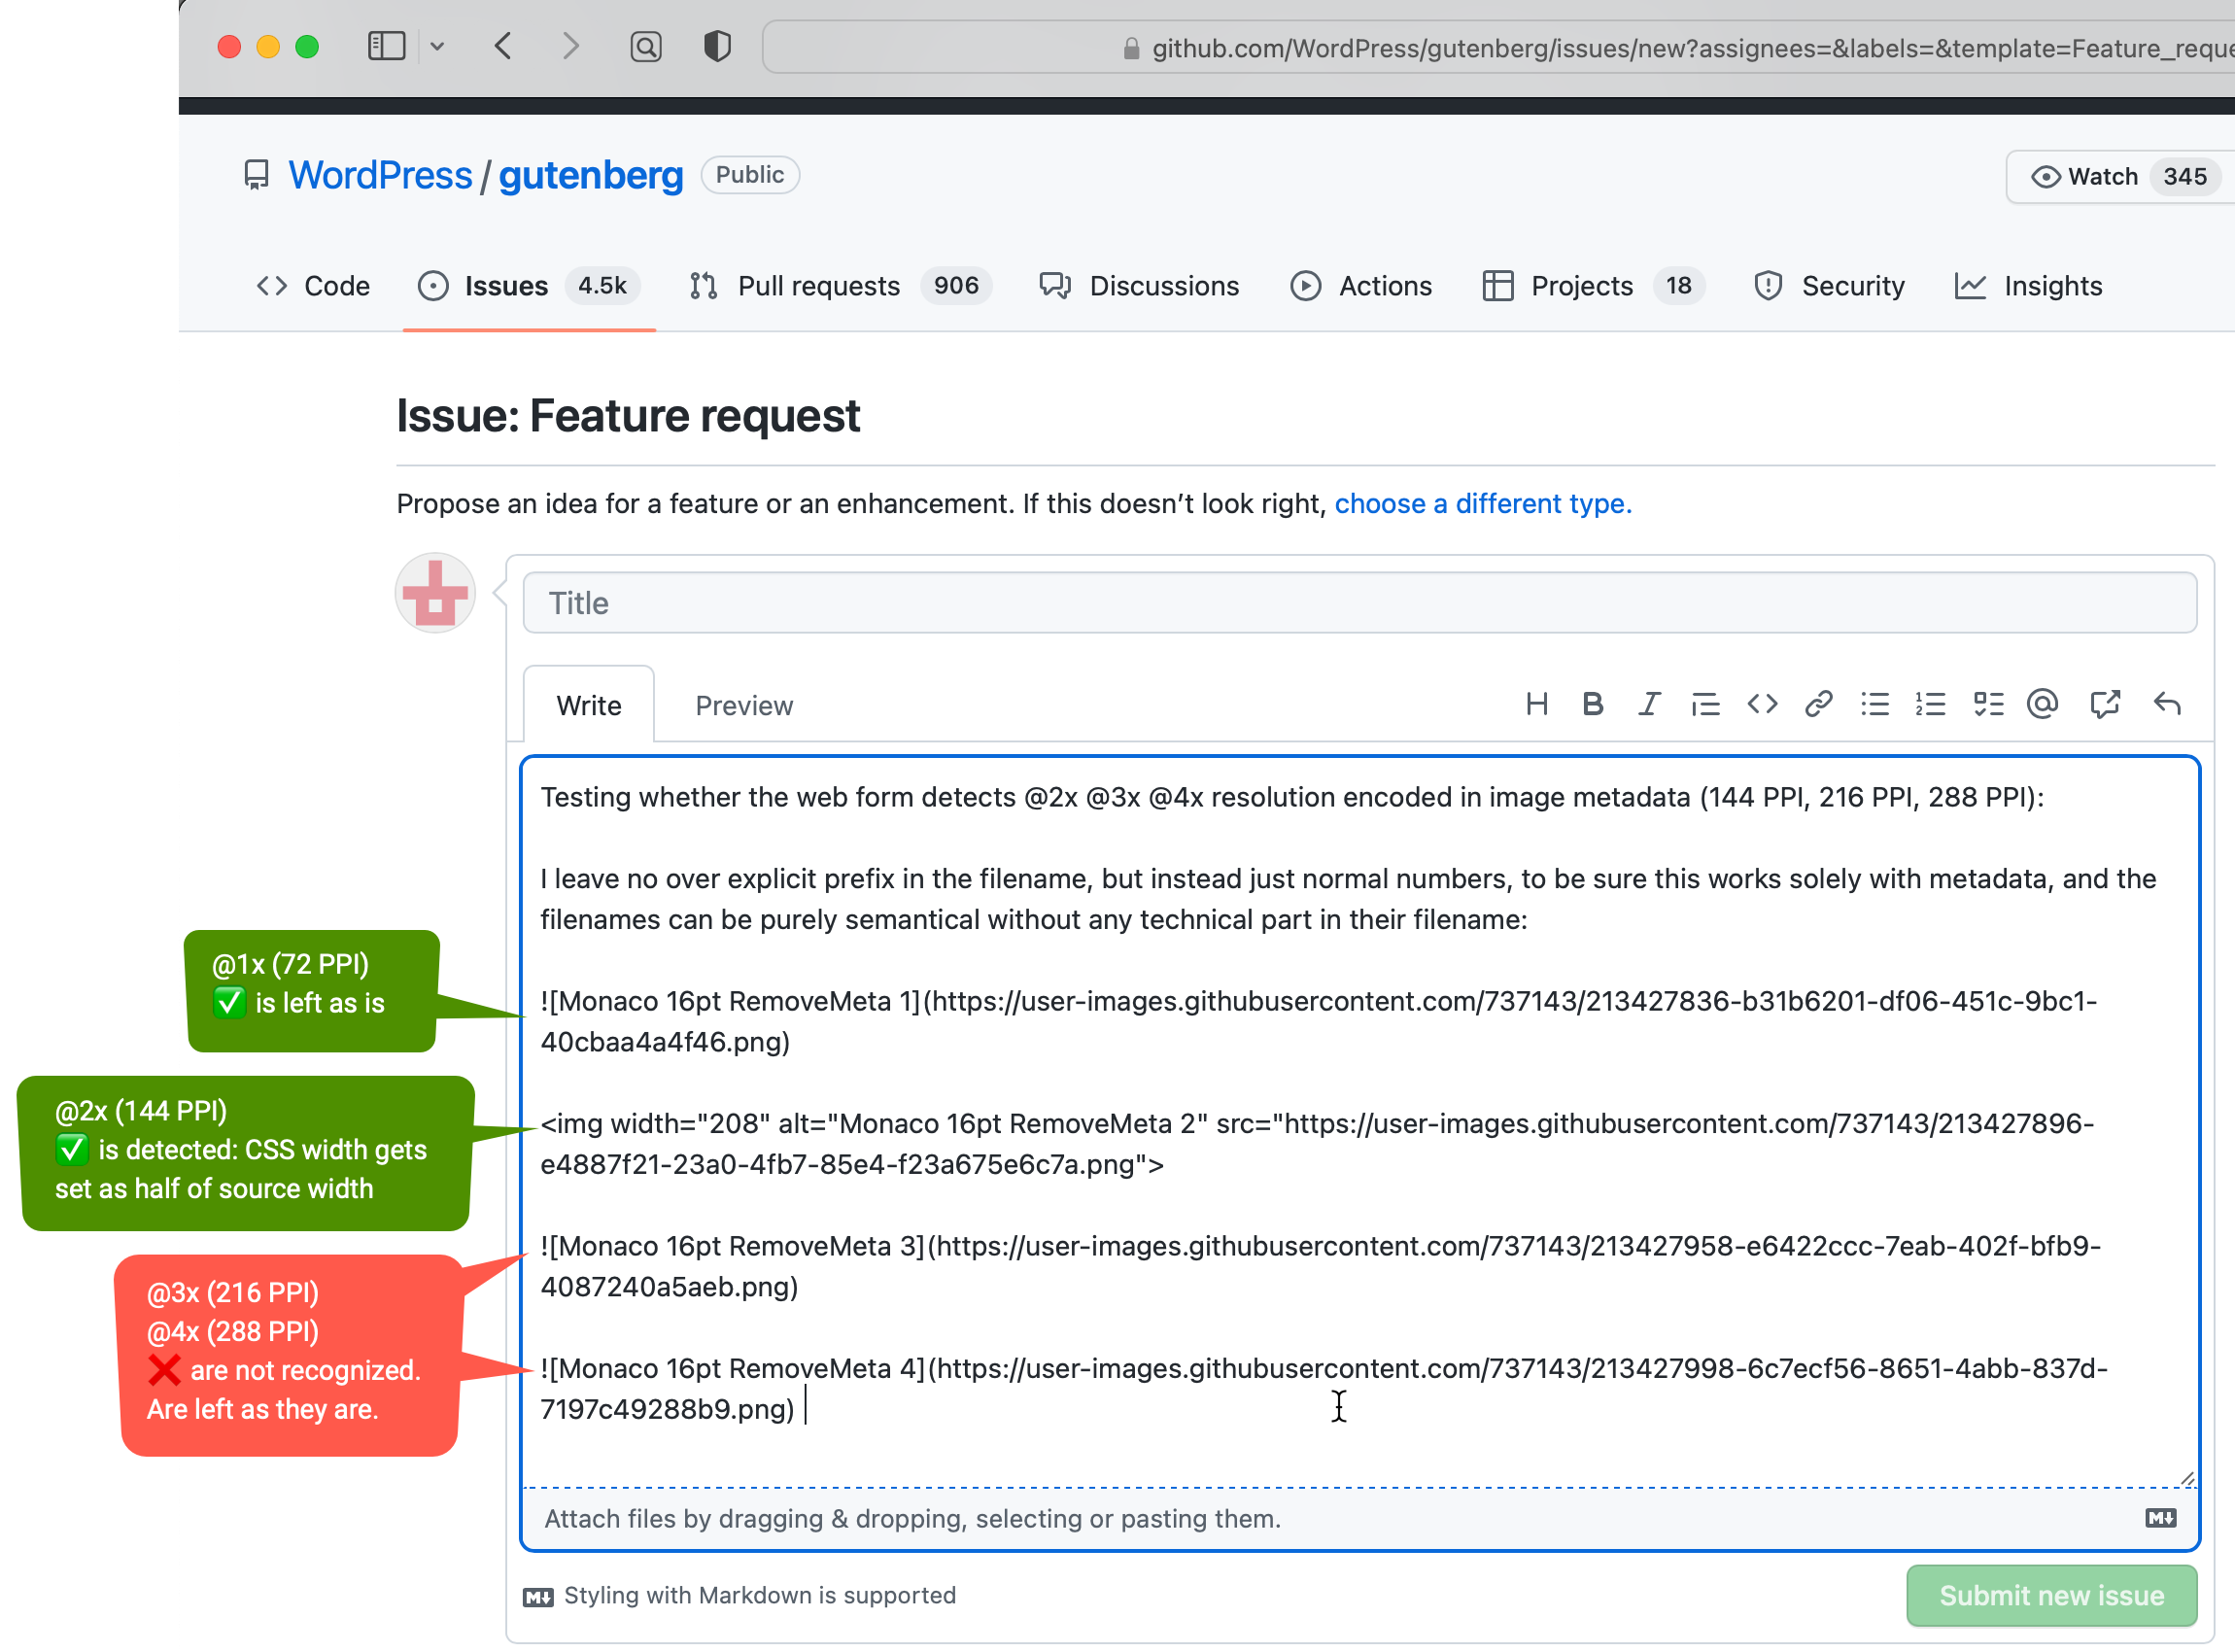Watch the gutenberg repository
This screenshot has width=2235, height=1652.
pyautogui.click(x=2103, y=176)
